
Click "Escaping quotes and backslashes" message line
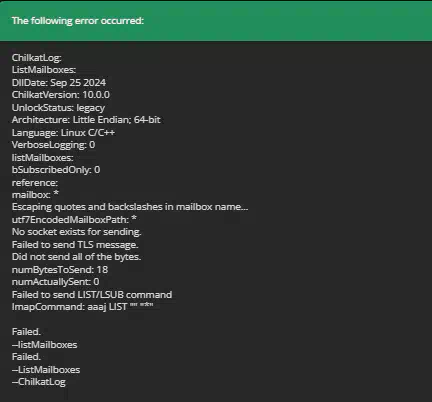tap(130, 207)
